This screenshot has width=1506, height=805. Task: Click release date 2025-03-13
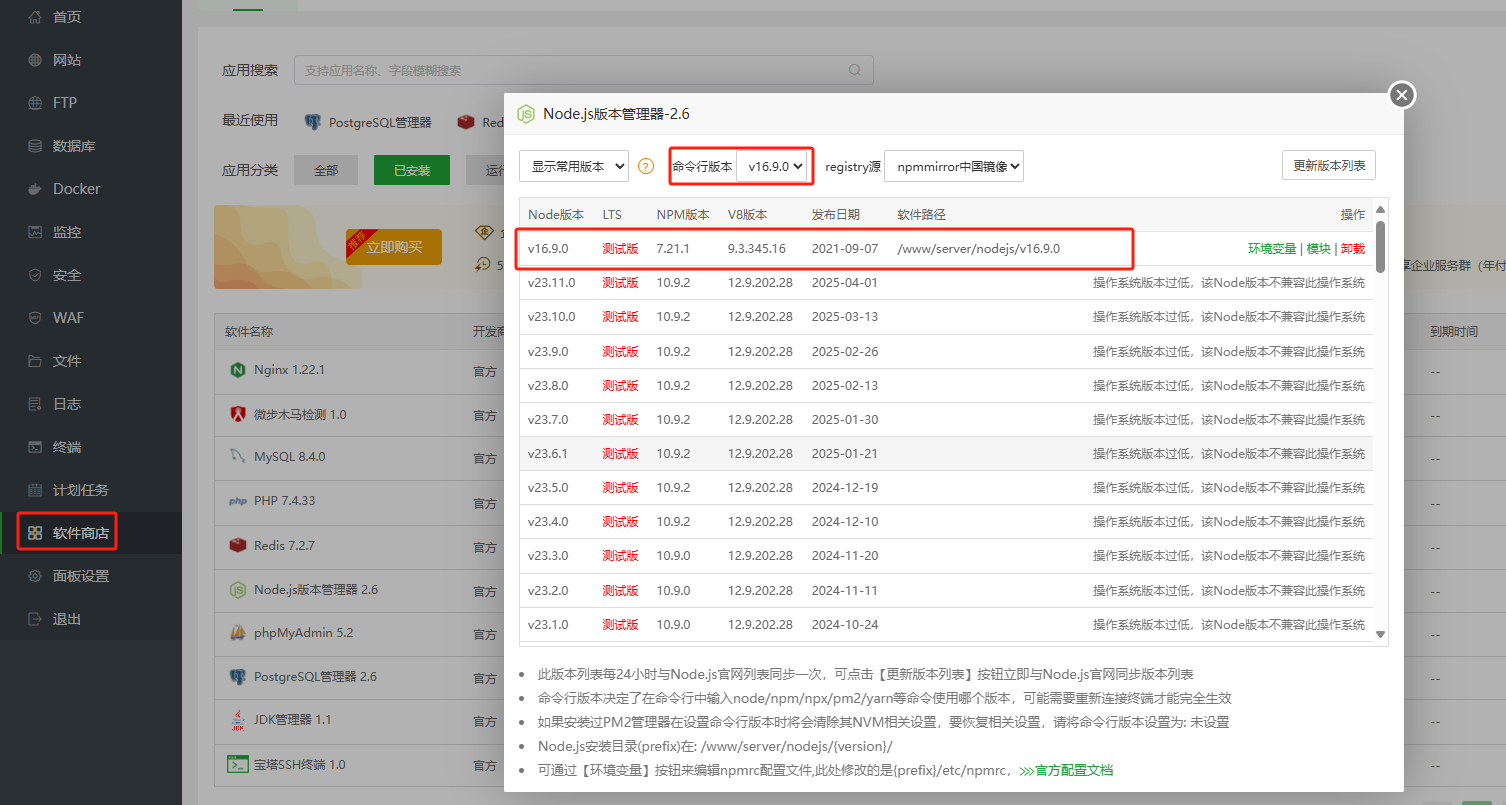844,317
